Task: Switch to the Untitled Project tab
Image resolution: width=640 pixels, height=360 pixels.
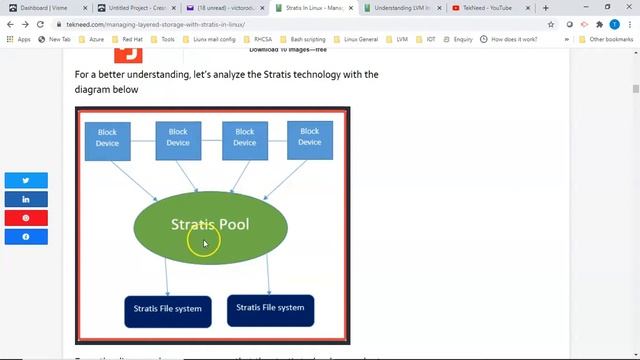Action: point(137,8)
